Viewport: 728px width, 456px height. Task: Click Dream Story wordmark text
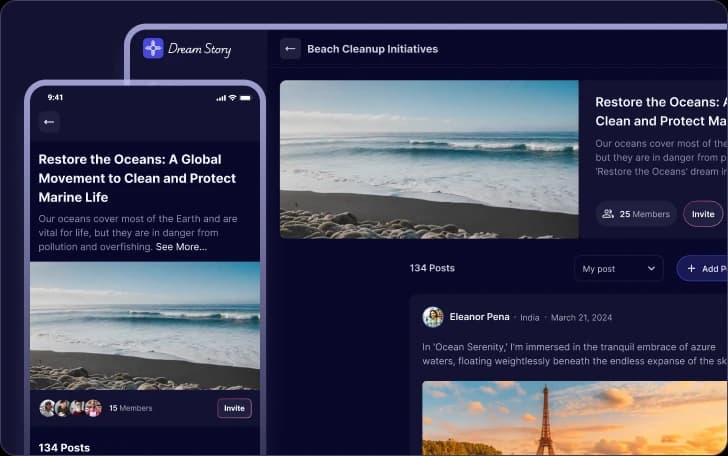pyautogui.click(x=199, y=49)
